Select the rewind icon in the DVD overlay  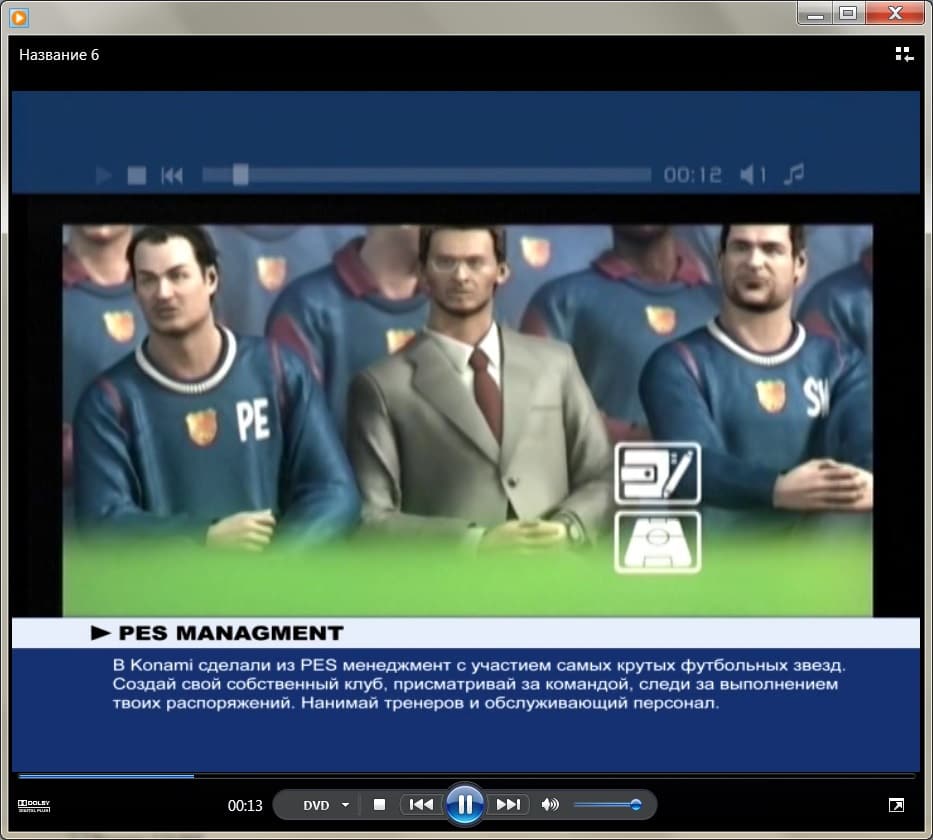(171, 175)
